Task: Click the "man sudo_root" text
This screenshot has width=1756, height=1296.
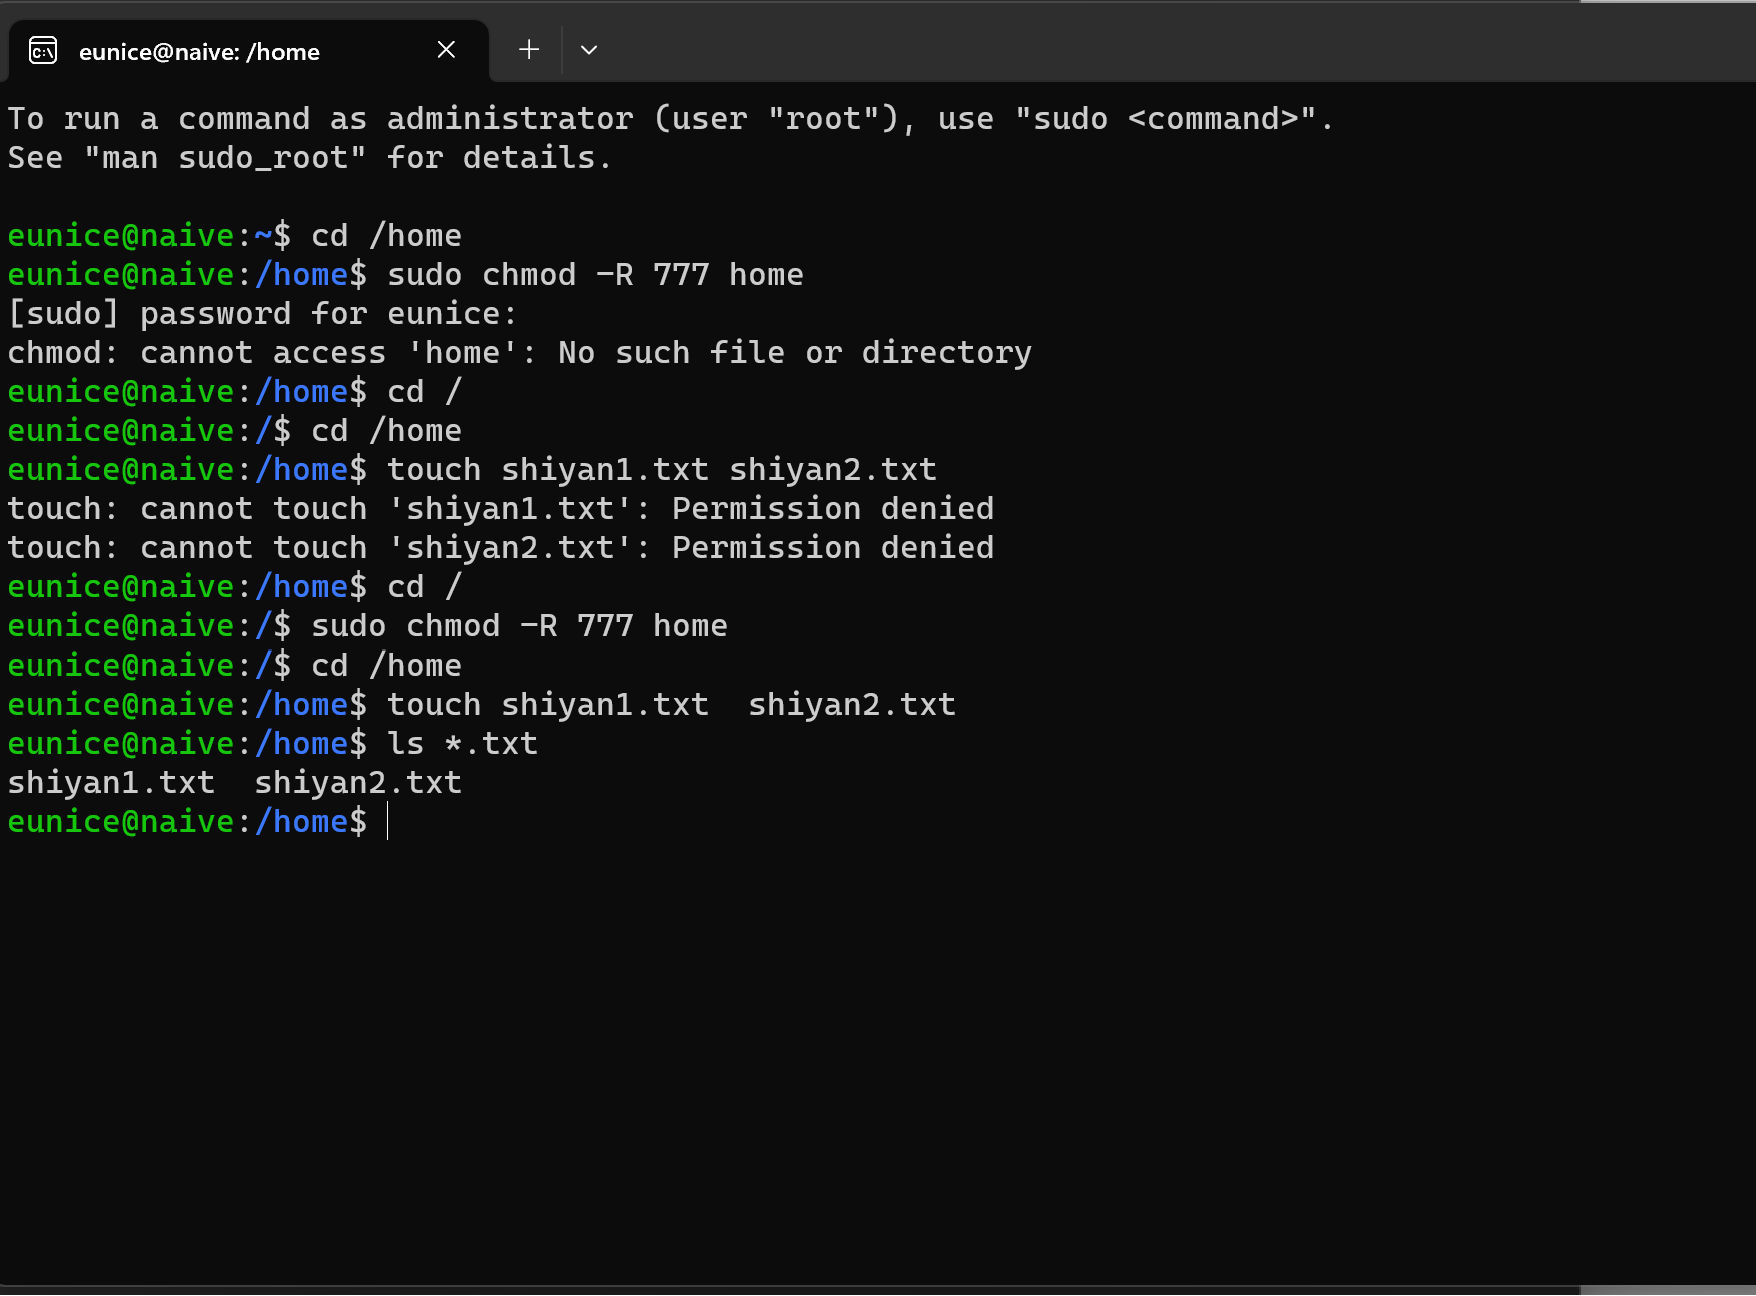Action: [225, 158]
